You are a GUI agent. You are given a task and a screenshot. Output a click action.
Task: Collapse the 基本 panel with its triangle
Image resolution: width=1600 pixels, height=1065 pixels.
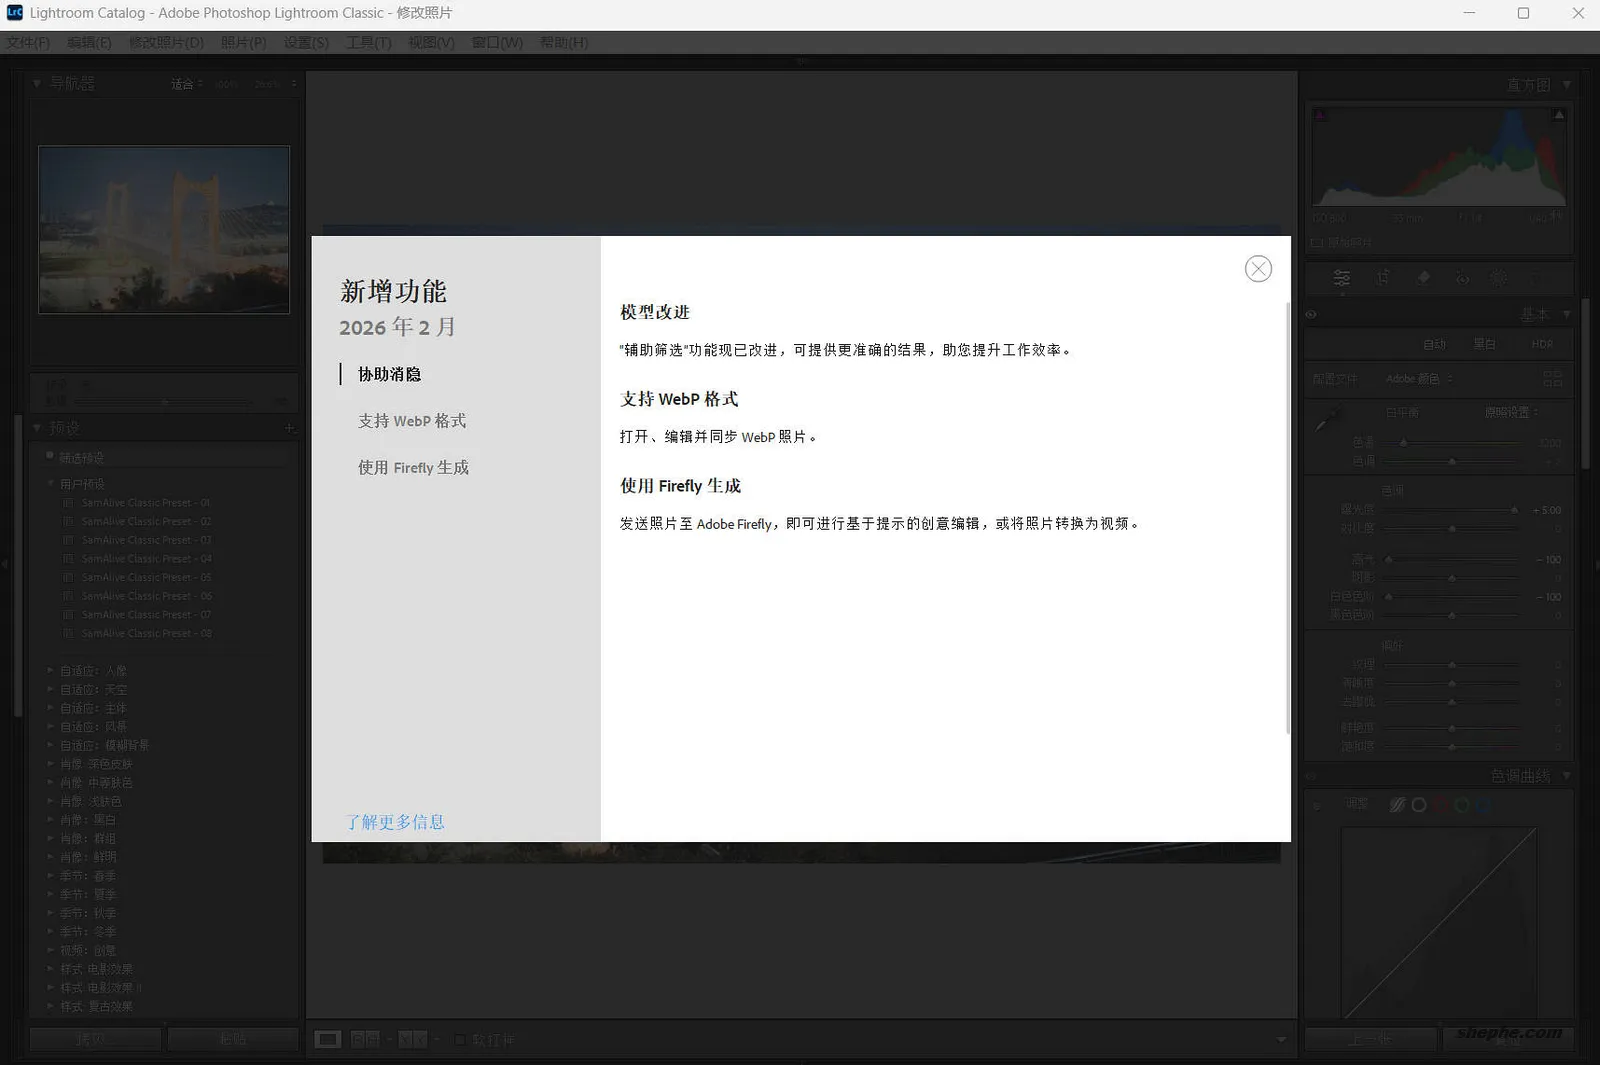point(1567,314)
